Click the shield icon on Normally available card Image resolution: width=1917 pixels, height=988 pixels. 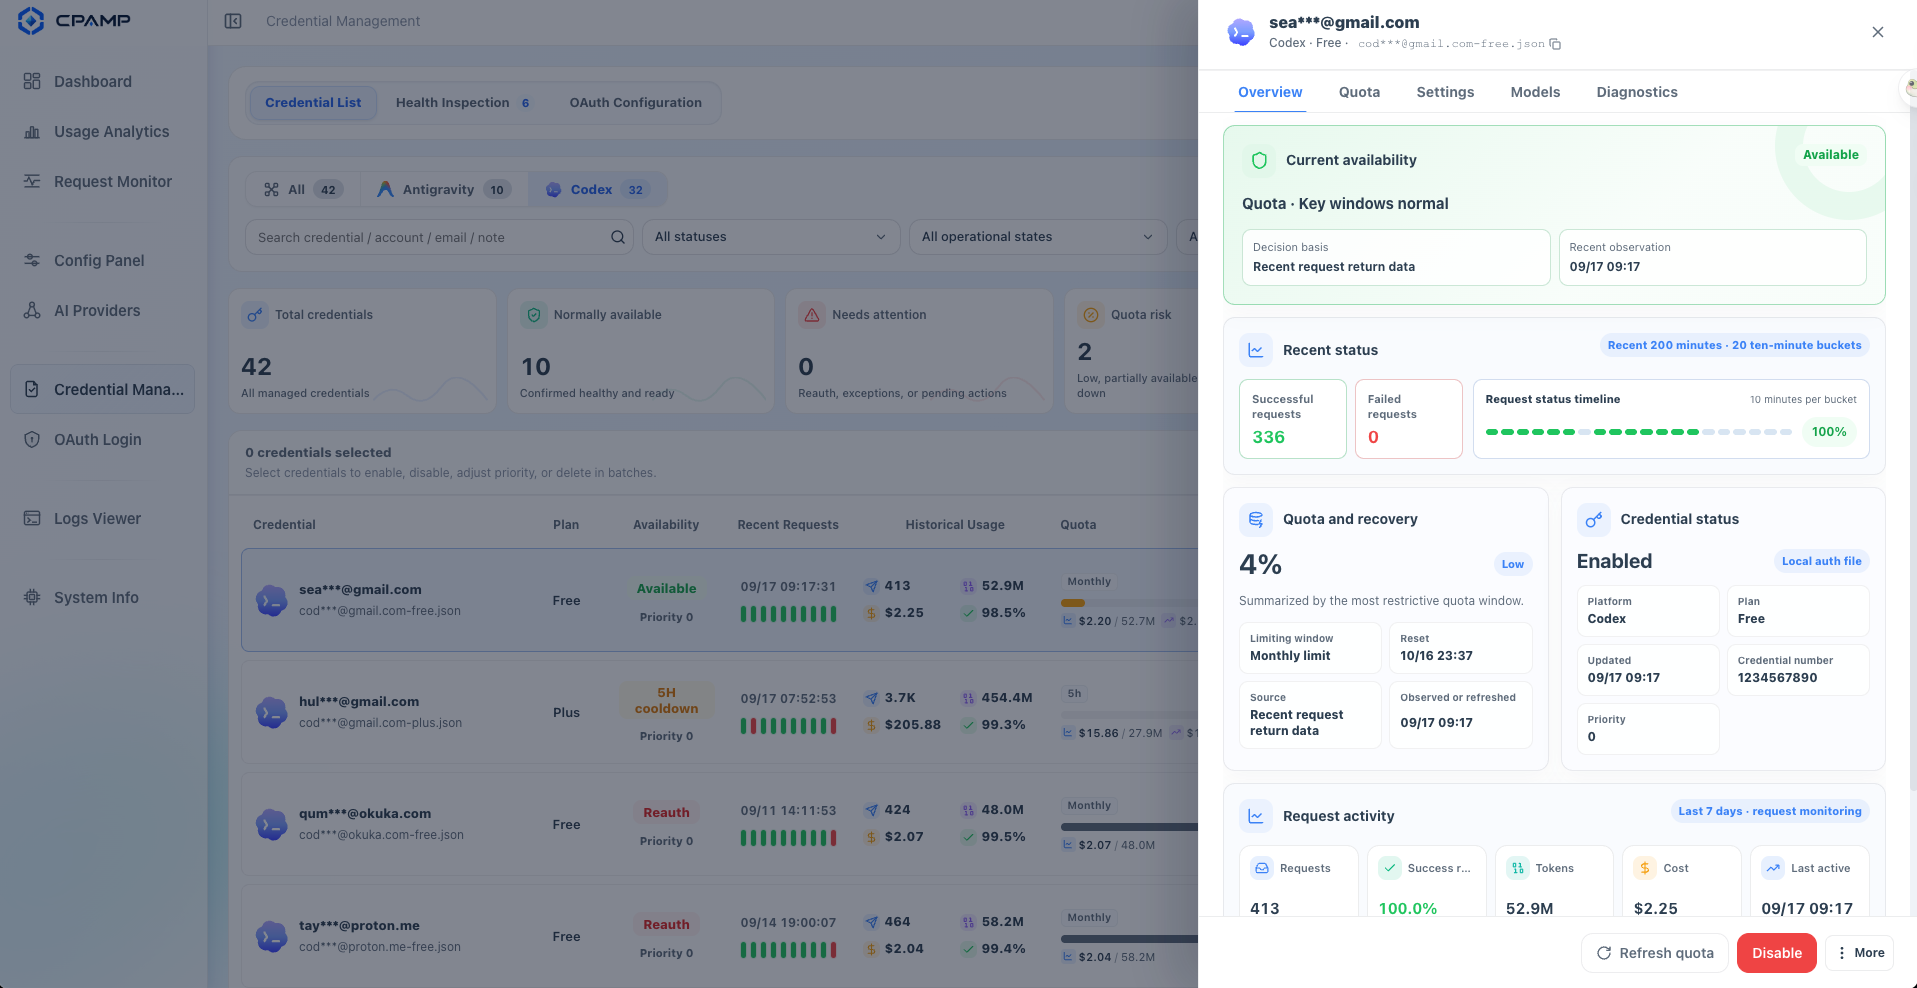coord(534,315)
